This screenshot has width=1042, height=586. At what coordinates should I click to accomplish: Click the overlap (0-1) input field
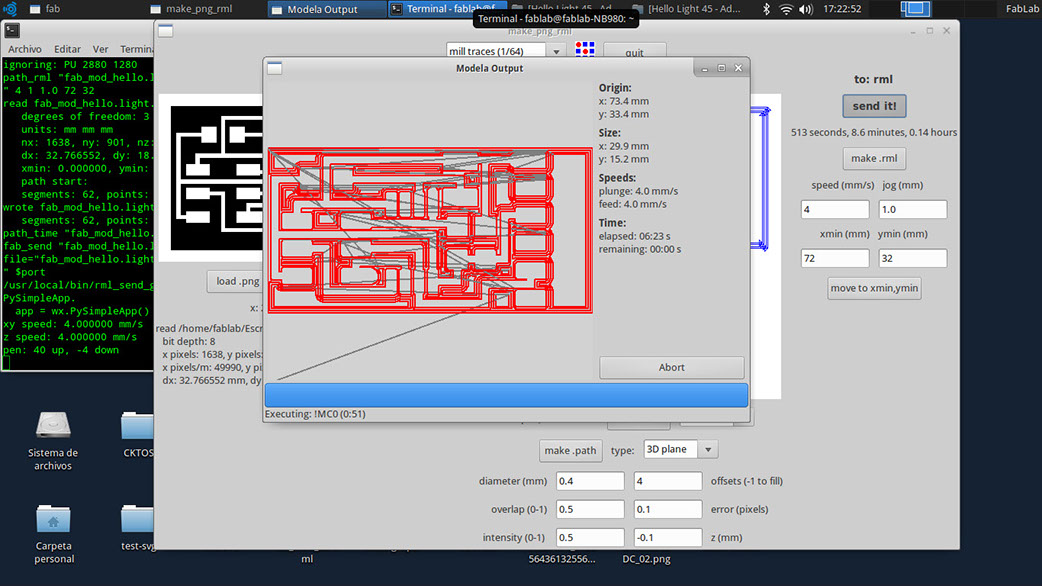(x=590, y=509)
